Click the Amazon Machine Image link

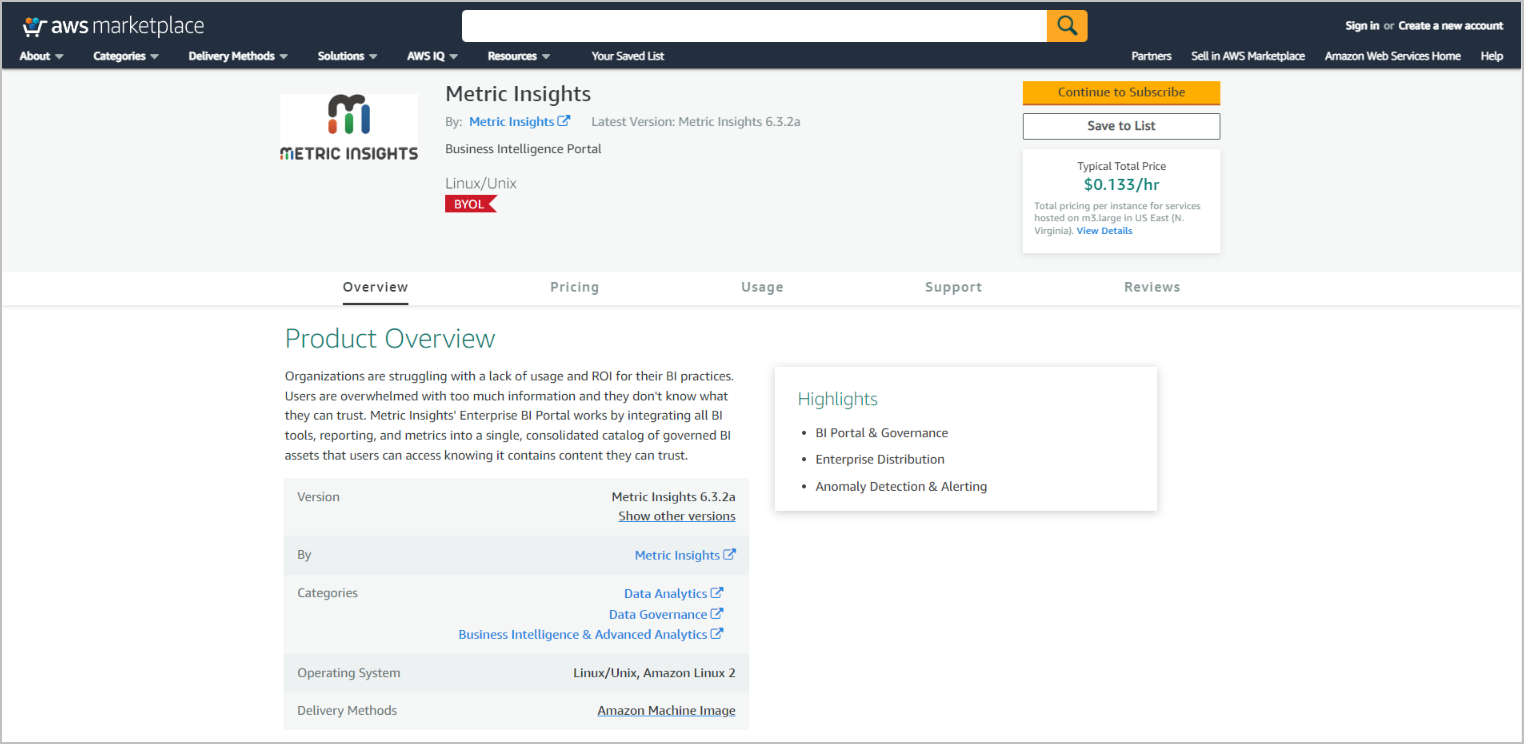pos(666,711)
